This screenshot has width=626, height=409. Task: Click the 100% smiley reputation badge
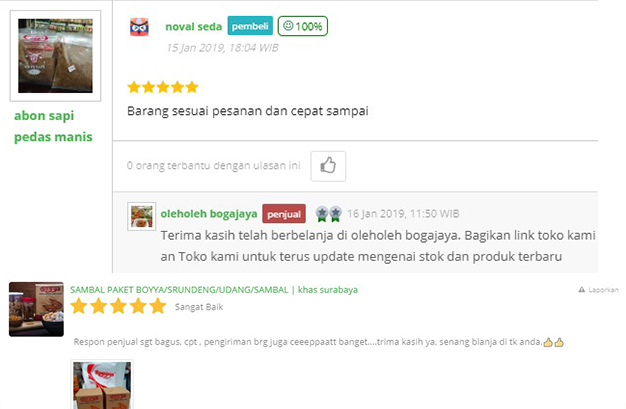point(303,26)
